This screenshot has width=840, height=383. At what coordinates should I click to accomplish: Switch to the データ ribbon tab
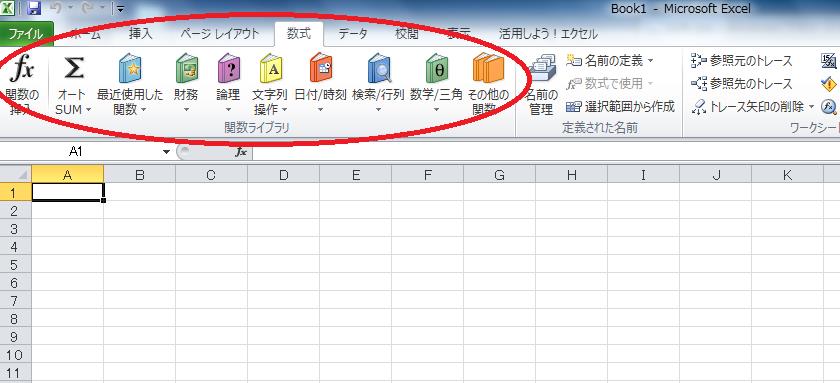(353, 34)
